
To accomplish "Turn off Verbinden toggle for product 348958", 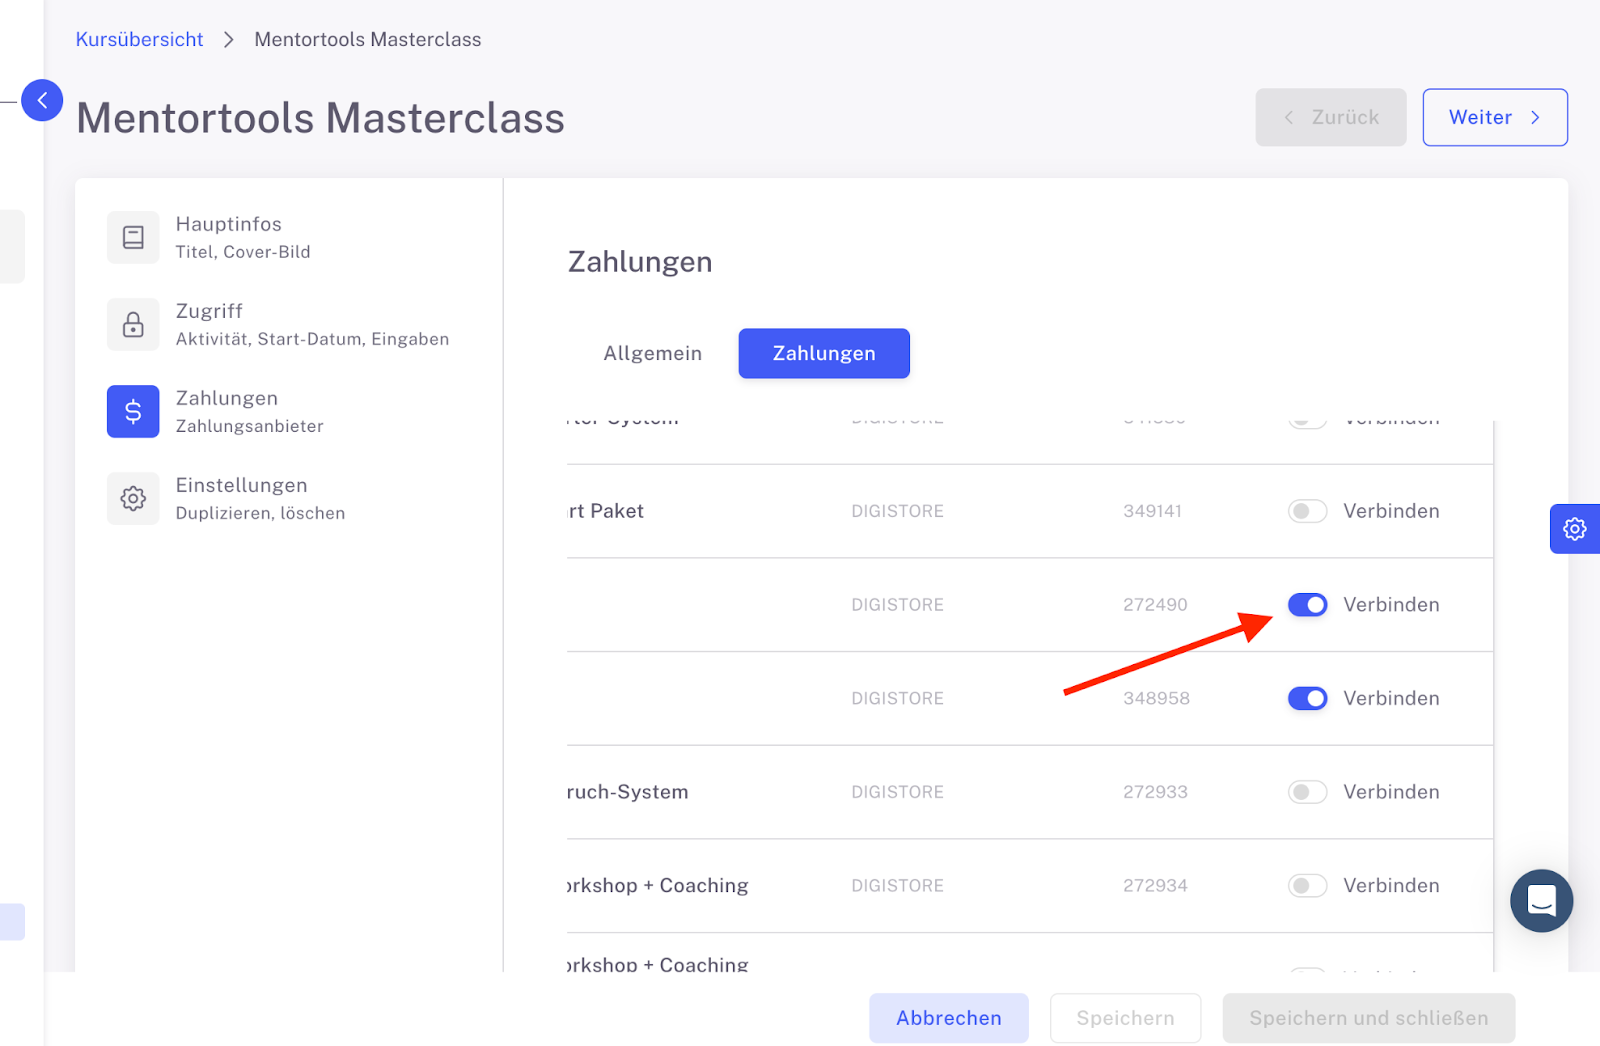I will [x=1307, y=698].
